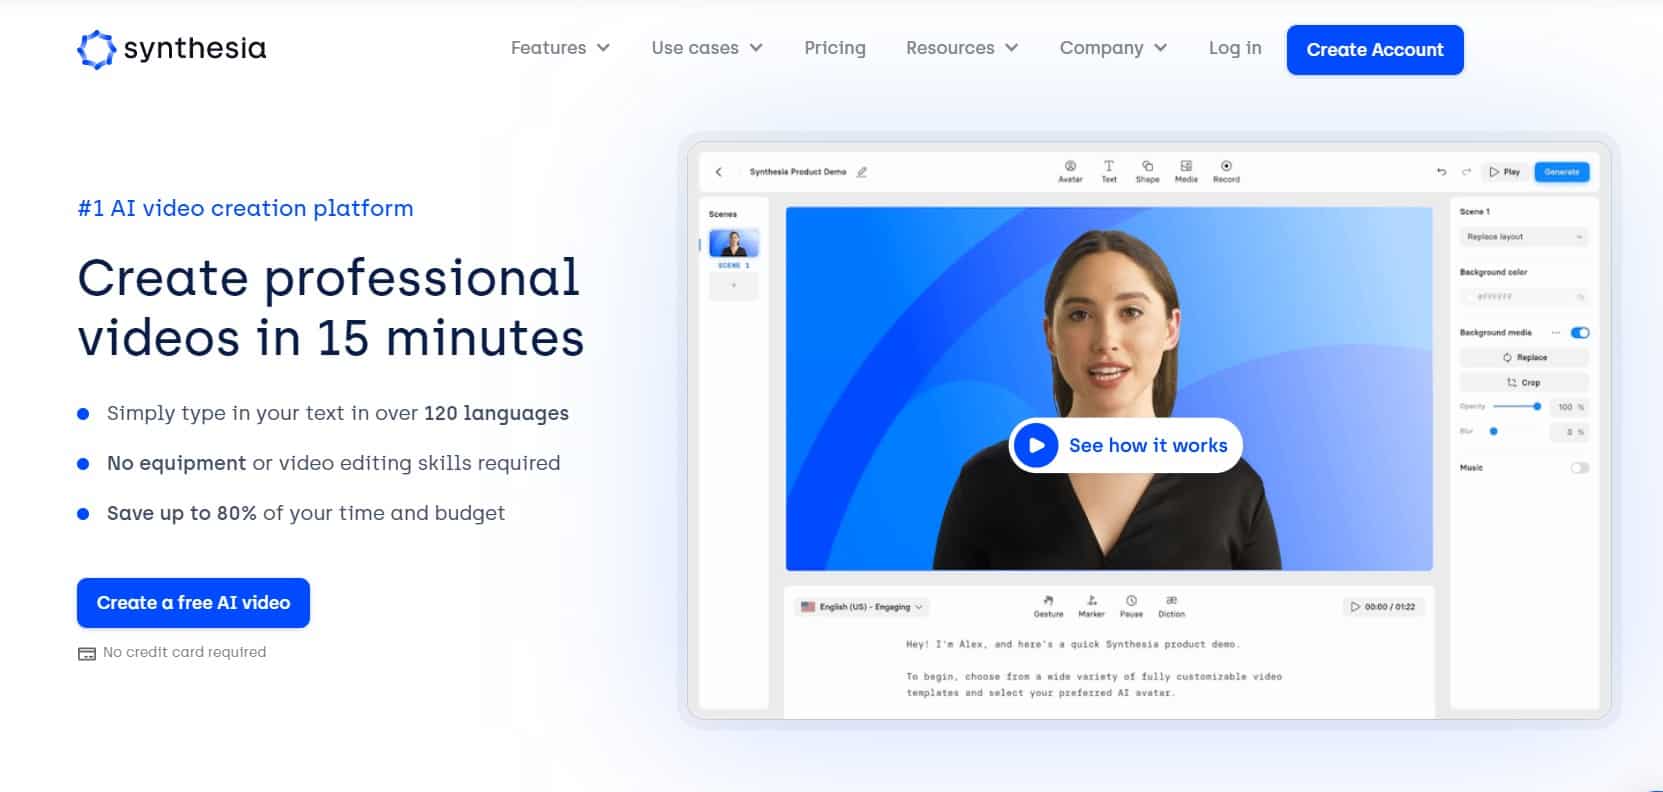This screenshot has width=1663, height=792.
Task: Select the Avatar tool in the editor
Action: pos(1070,171)
